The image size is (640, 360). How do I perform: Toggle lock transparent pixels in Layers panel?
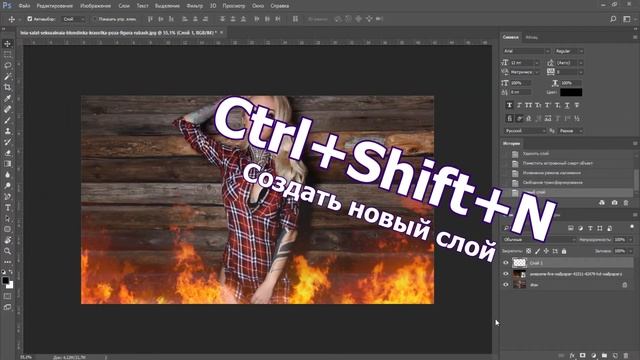coord(529,251)
